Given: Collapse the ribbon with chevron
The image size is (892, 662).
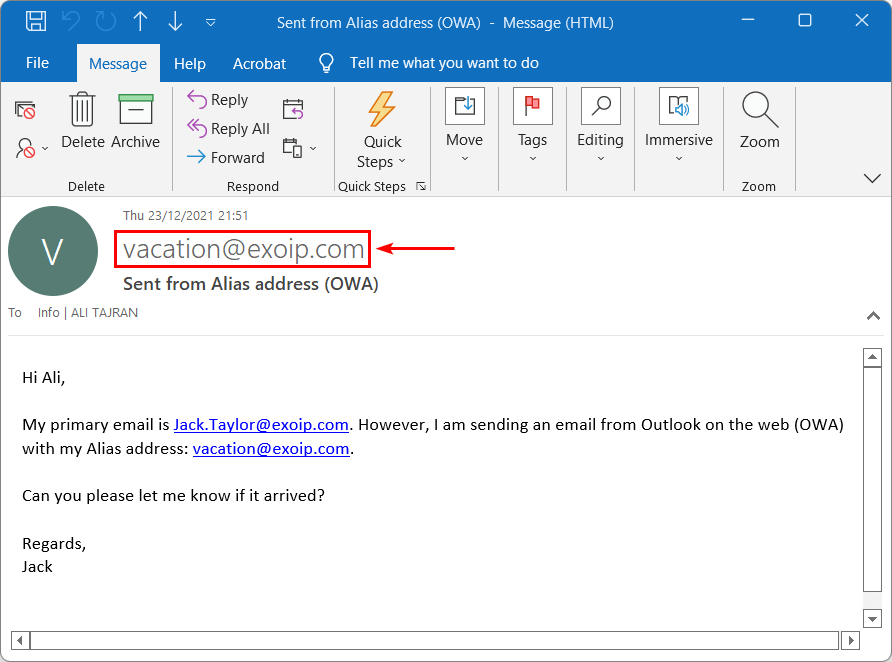Looking at the screenshot, I should point(872,179).
